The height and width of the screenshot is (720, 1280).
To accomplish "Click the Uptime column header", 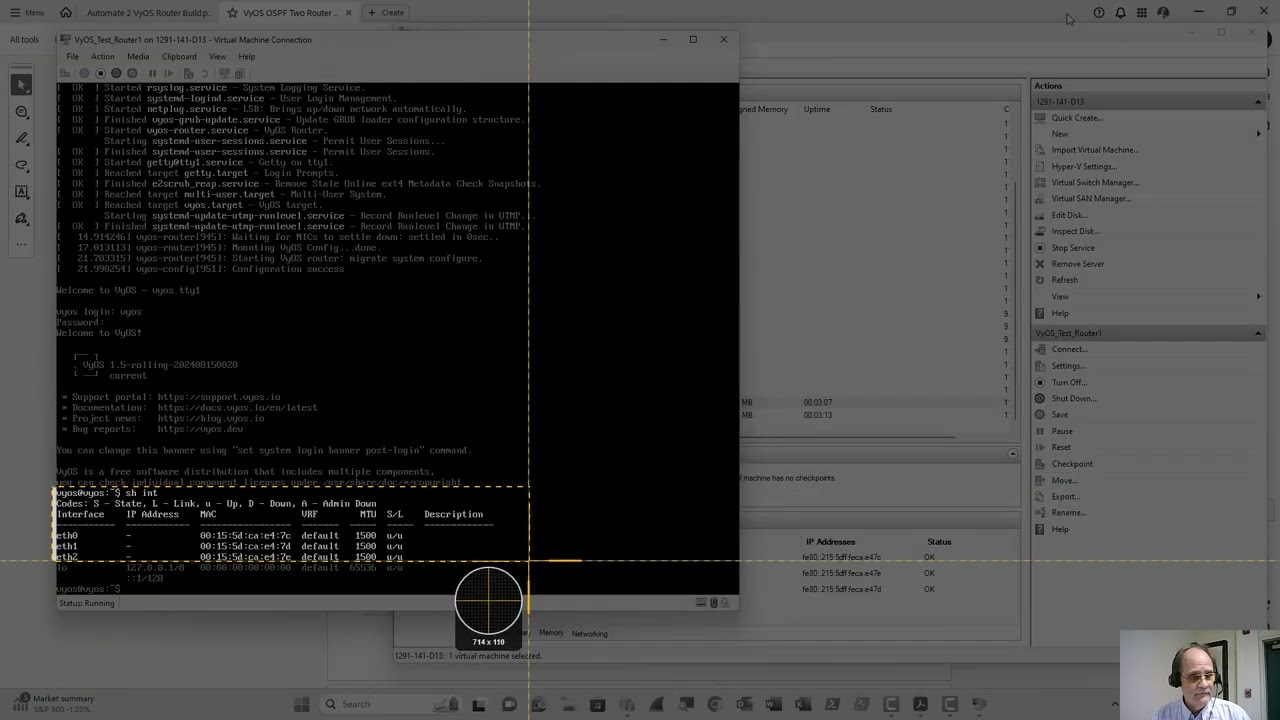I will [x=817, y=109].
